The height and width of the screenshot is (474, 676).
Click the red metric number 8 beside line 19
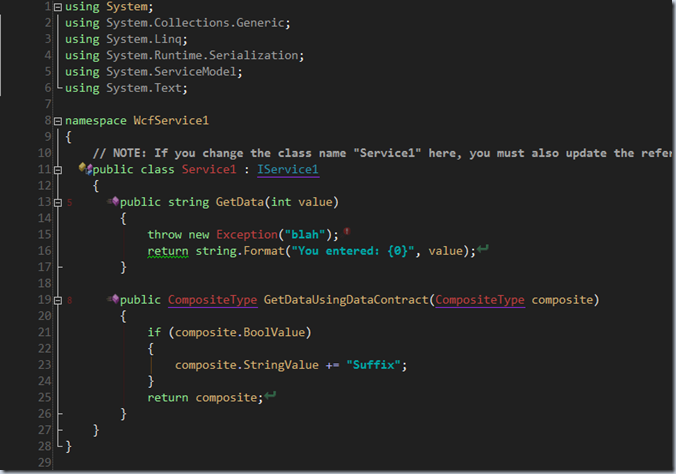coord(69,301)
